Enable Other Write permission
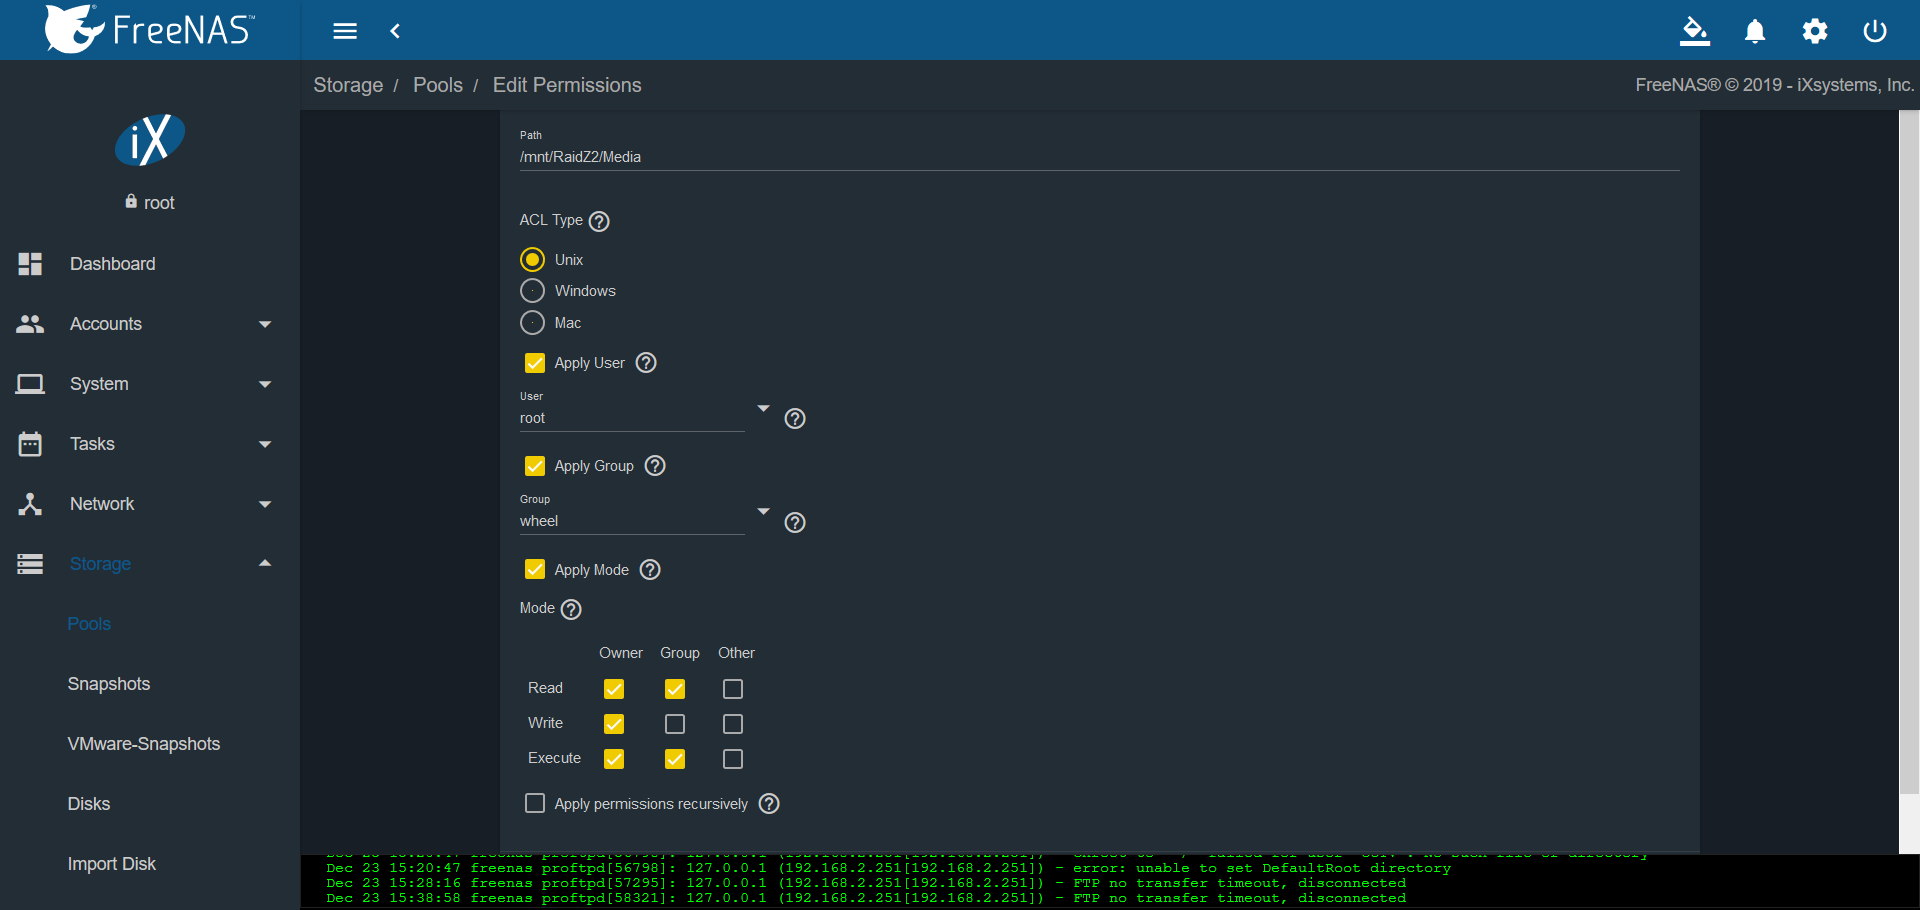This screenshot has height=910, width=1920. 733,724
